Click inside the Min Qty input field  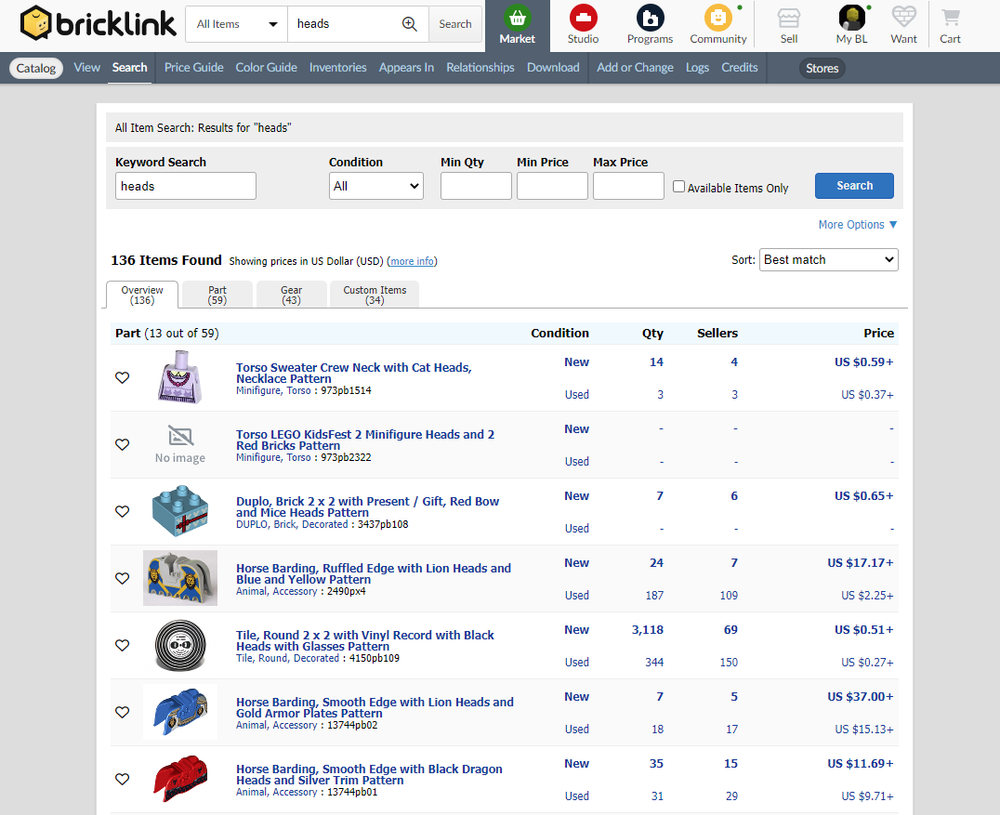(x=475, y=185)
